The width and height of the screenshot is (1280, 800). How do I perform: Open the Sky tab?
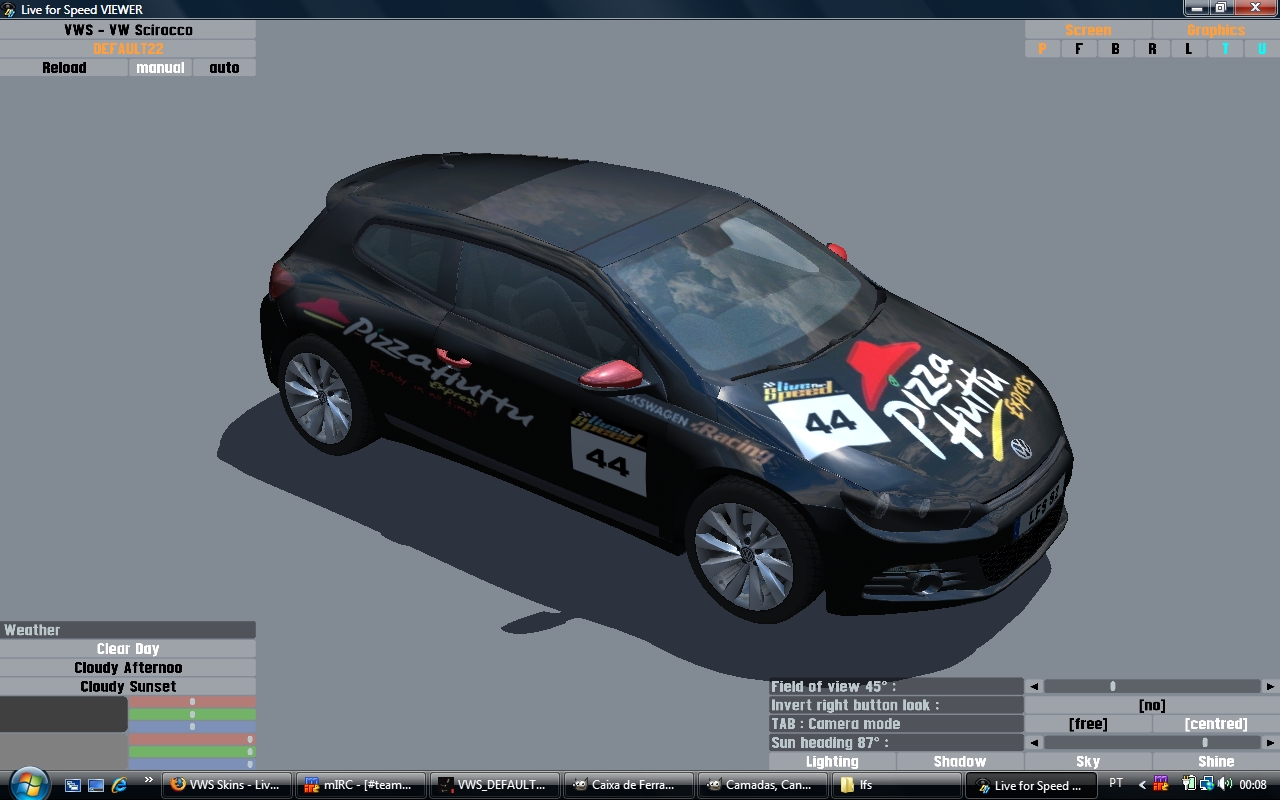(x=1088, y=762)
